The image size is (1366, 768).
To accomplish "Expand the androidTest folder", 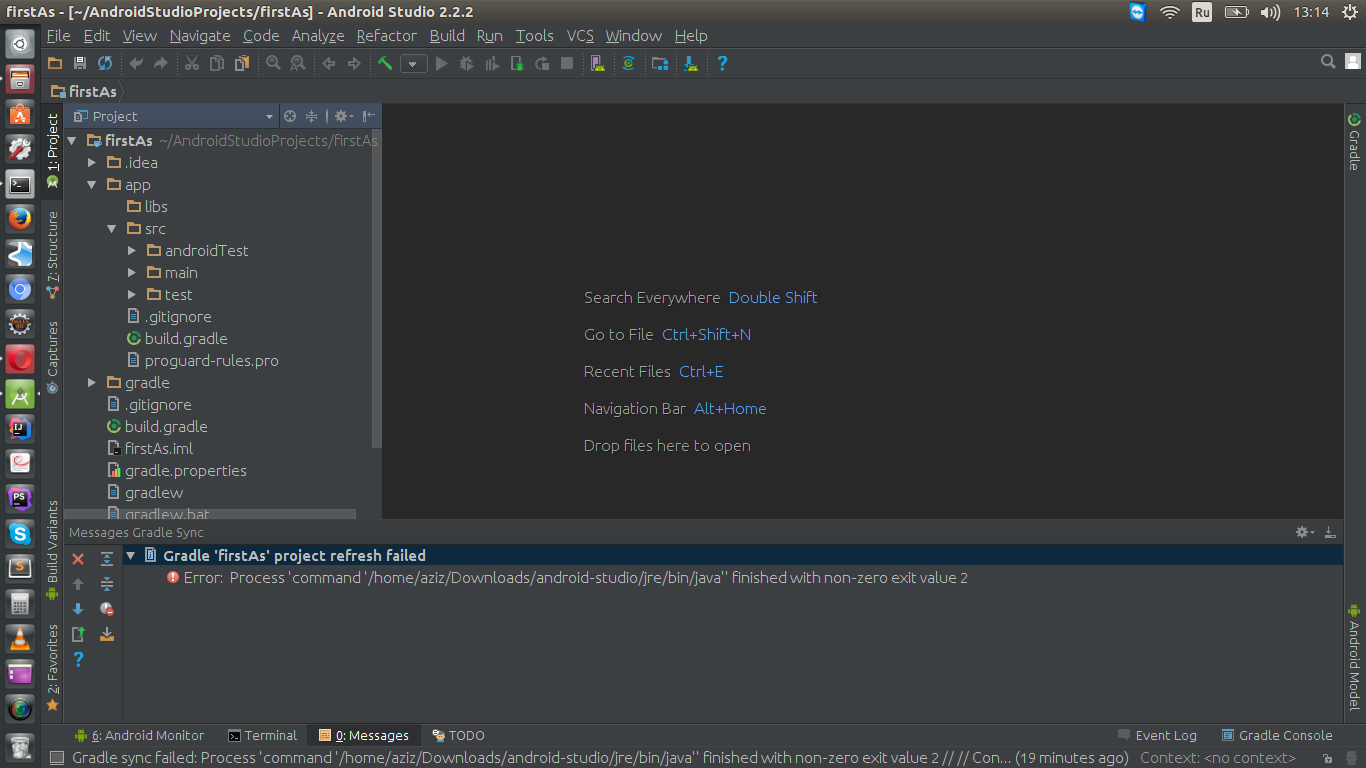I will coord(132,251).
